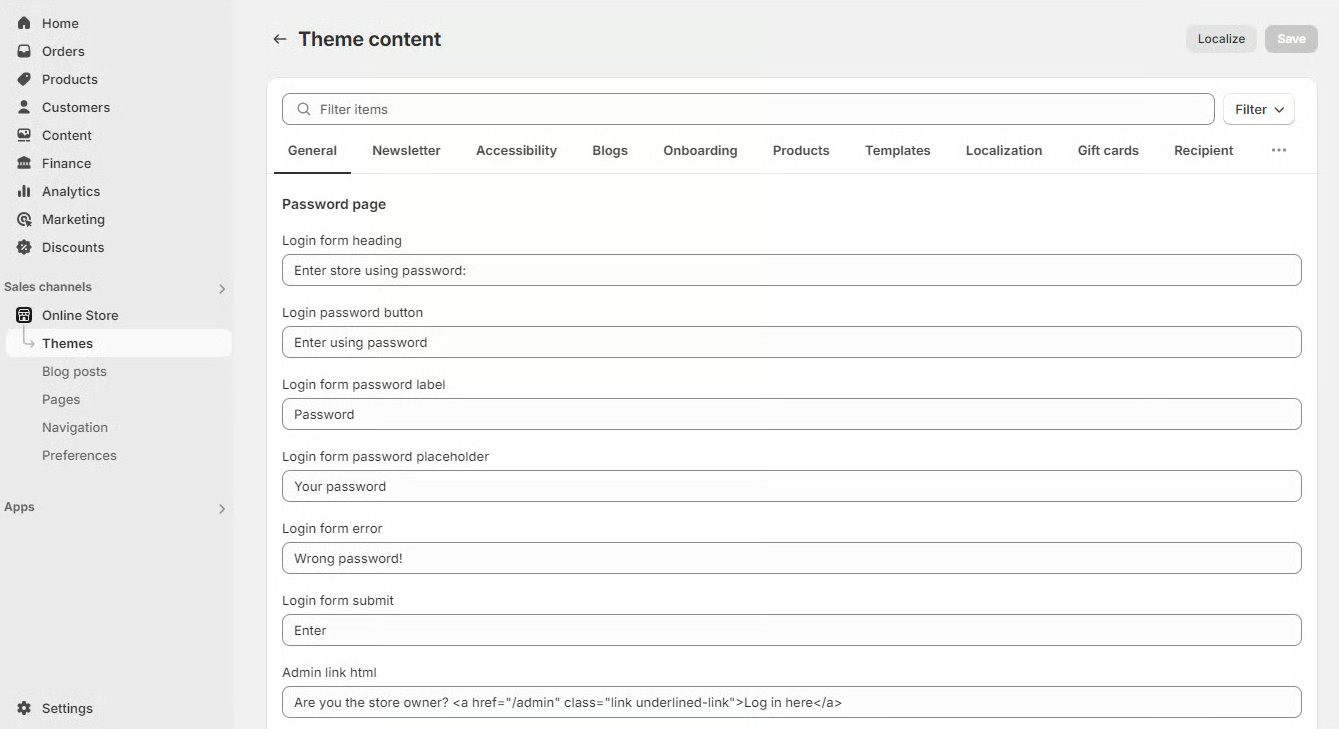Open Analytics via bar chart icon

tap(24, 191)
